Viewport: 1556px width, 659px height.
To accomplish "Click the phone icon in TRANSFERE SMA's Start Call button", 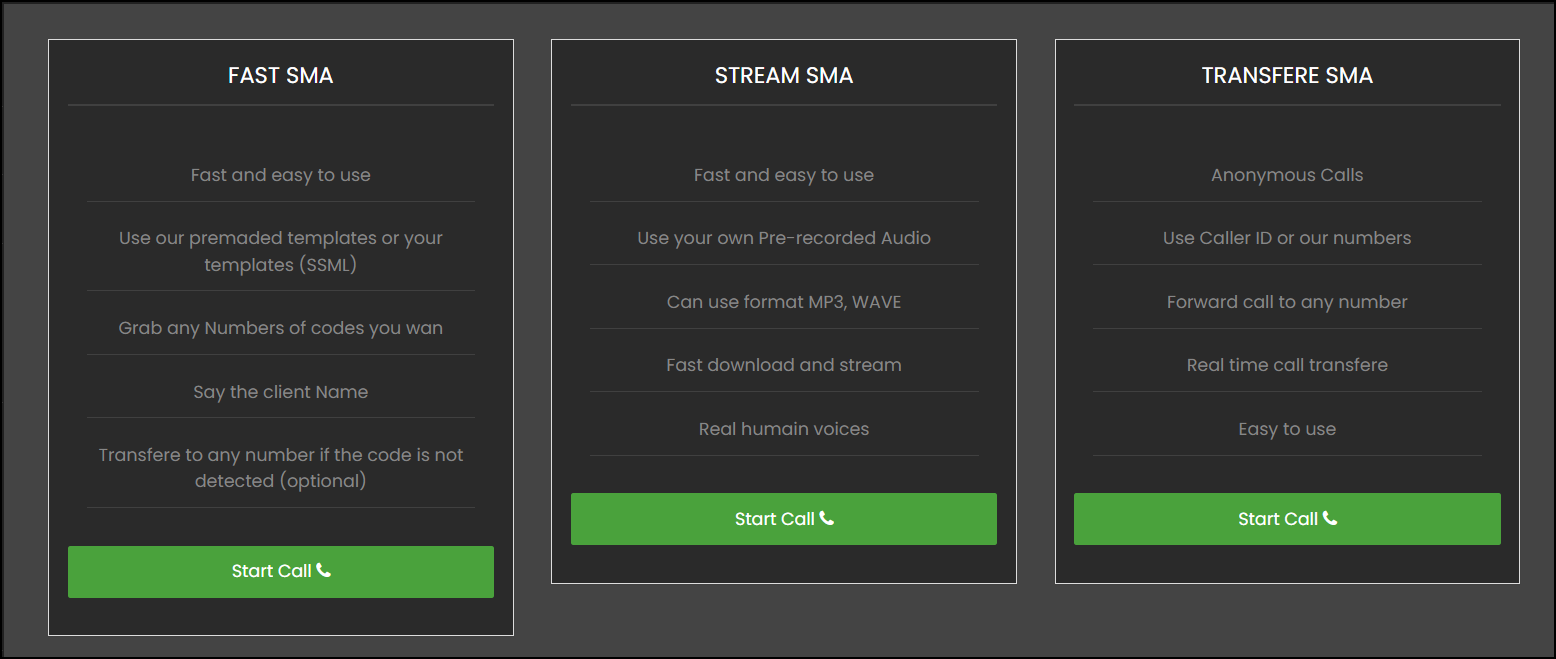I will pos(1329,518).
